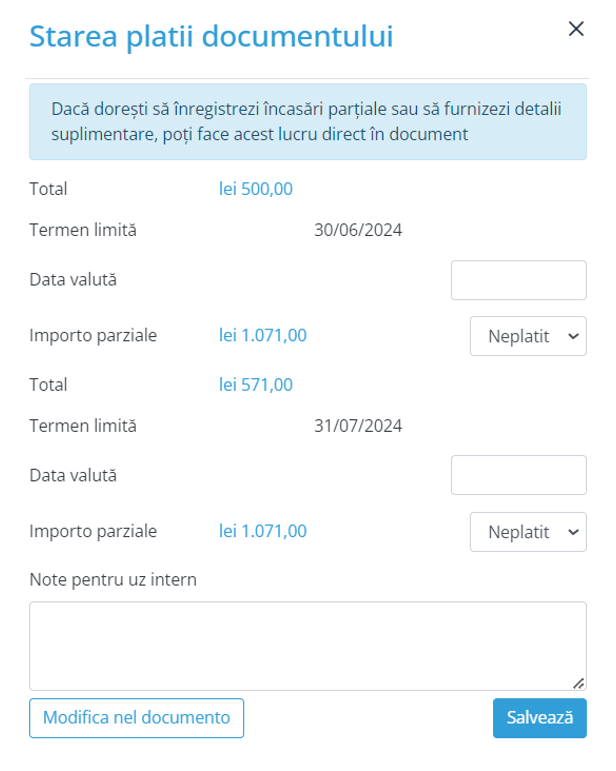Click the Termen limită label beside 31/07/2024
616x771 pixels.
[x=83, y=426]
